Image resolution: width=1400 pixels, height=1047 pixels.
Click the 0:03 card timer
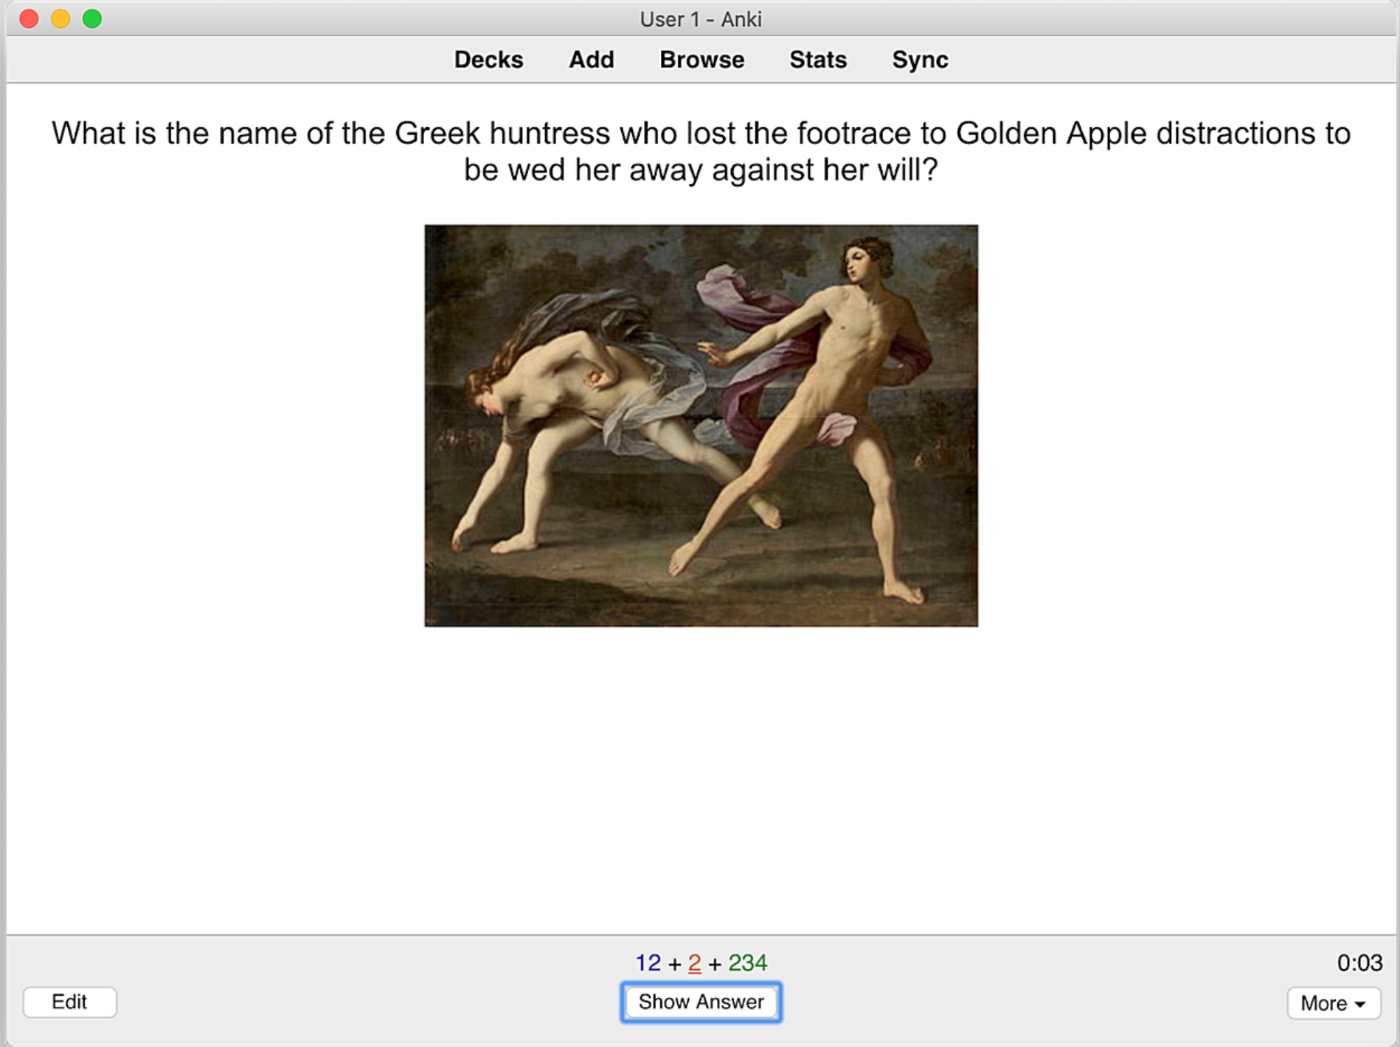1359,963
